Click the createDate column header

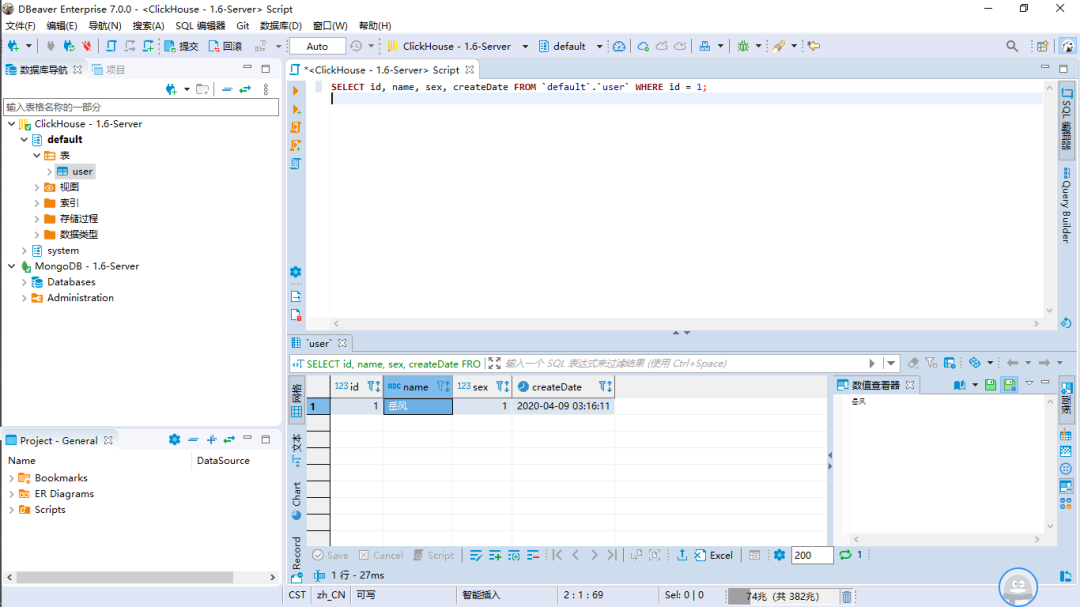coord(556,387)
